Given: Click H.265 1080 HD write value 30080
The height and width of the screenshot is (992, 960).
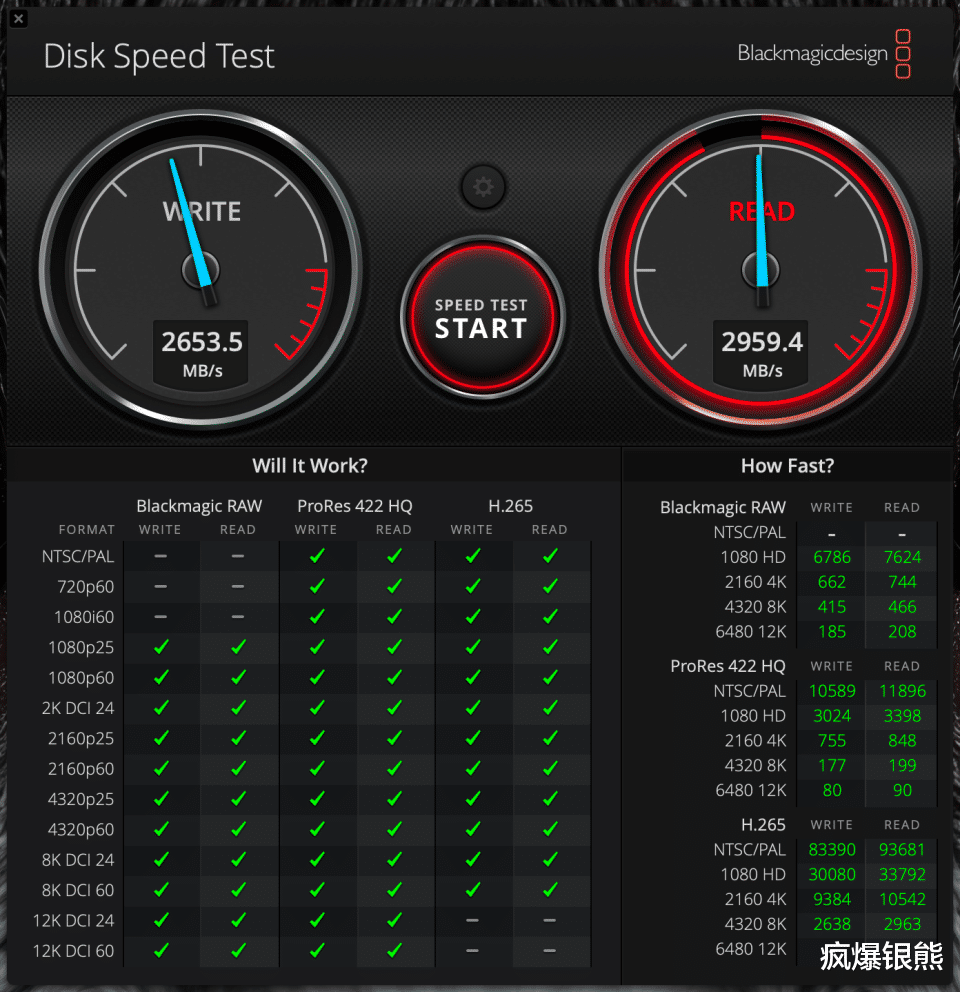Looking at the screenshot, I should (832, 874).
